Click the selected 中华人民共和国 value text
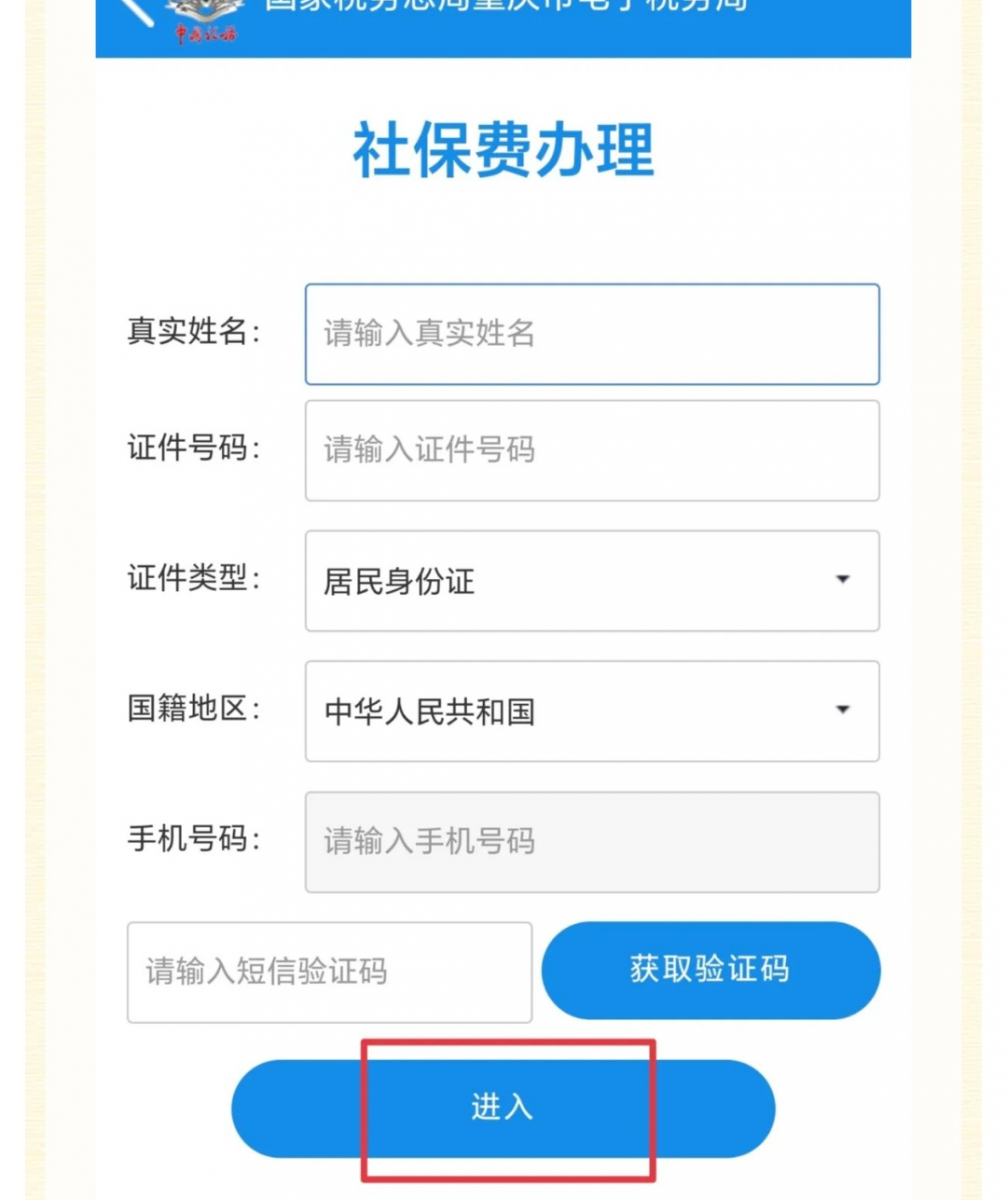The width and height of the screenshot is (1007, 1200). [429, 712]
